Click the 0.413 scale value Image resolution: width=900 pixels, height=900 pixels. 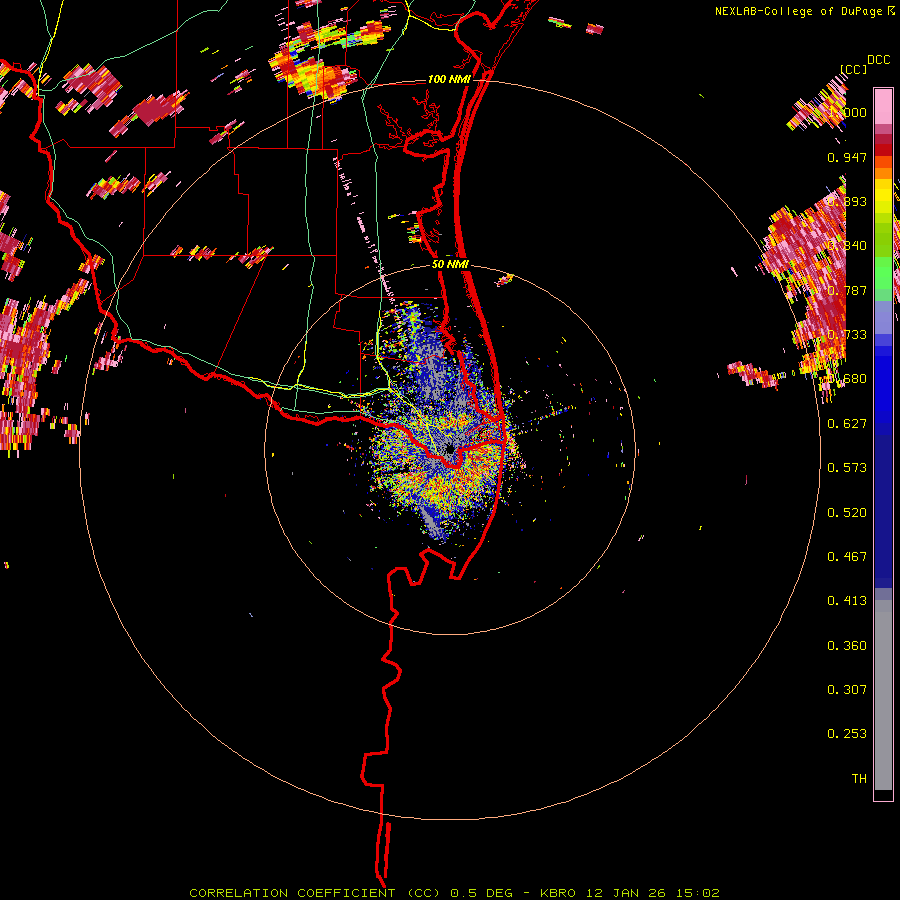pos(847,601)
